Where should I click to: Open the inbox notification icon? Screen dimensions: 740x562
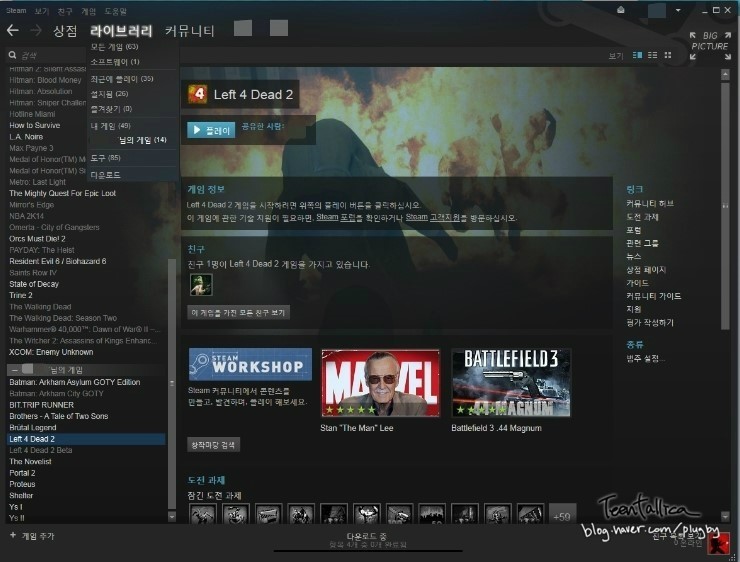(621, 10)
